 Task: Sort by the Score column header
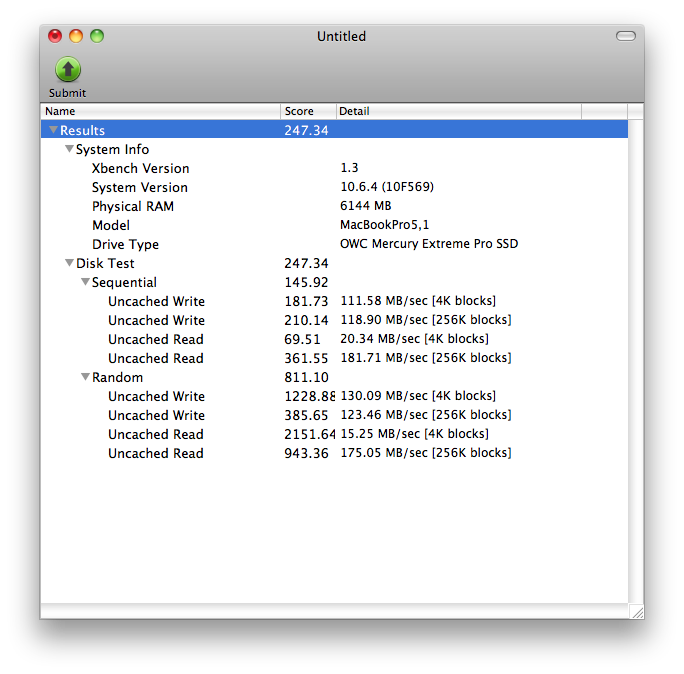tap(308, 111)
